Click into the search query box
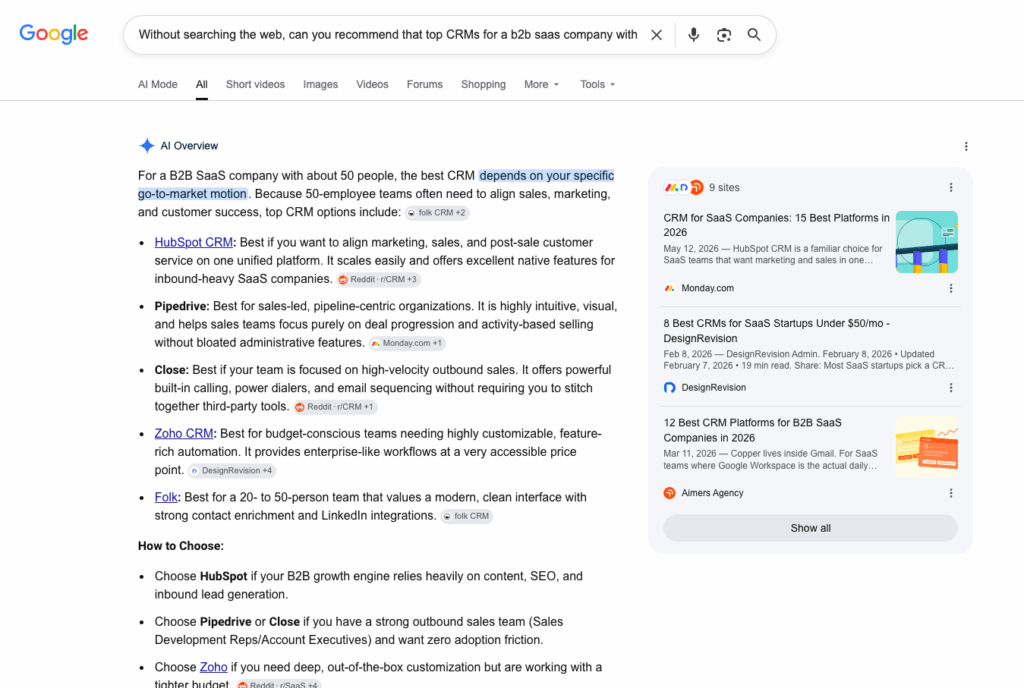This screenshot has width=1024, height=688. click(x=388, y=35)
